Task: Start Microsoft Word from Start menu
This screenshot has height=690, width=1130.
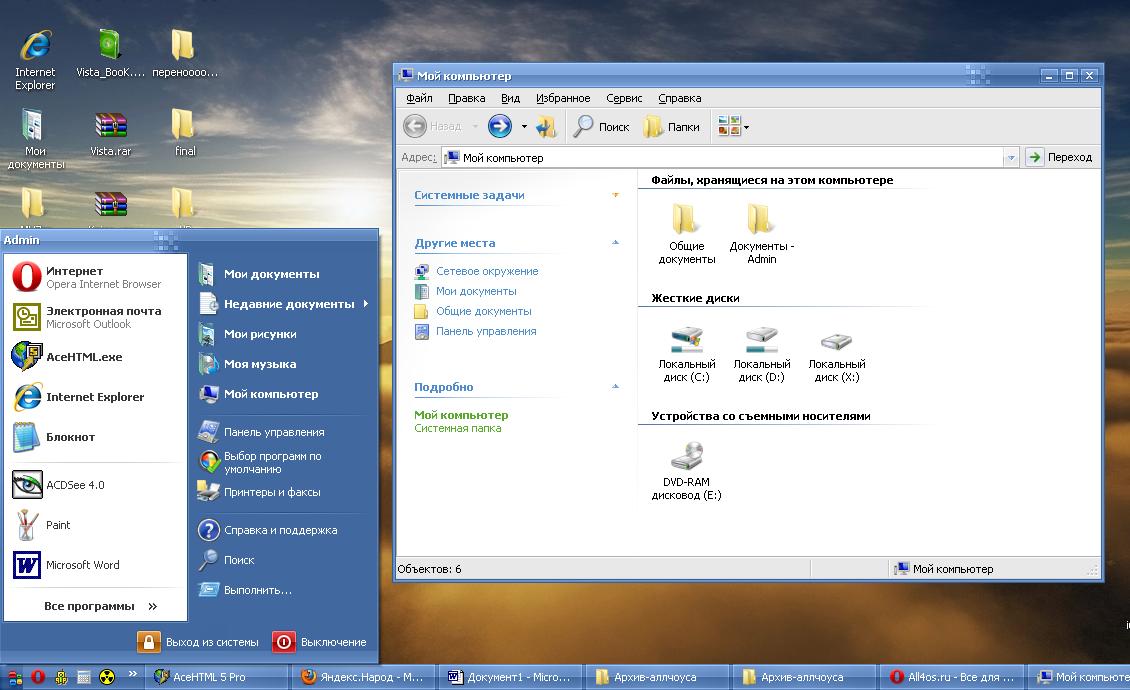Action: point(95,565)
